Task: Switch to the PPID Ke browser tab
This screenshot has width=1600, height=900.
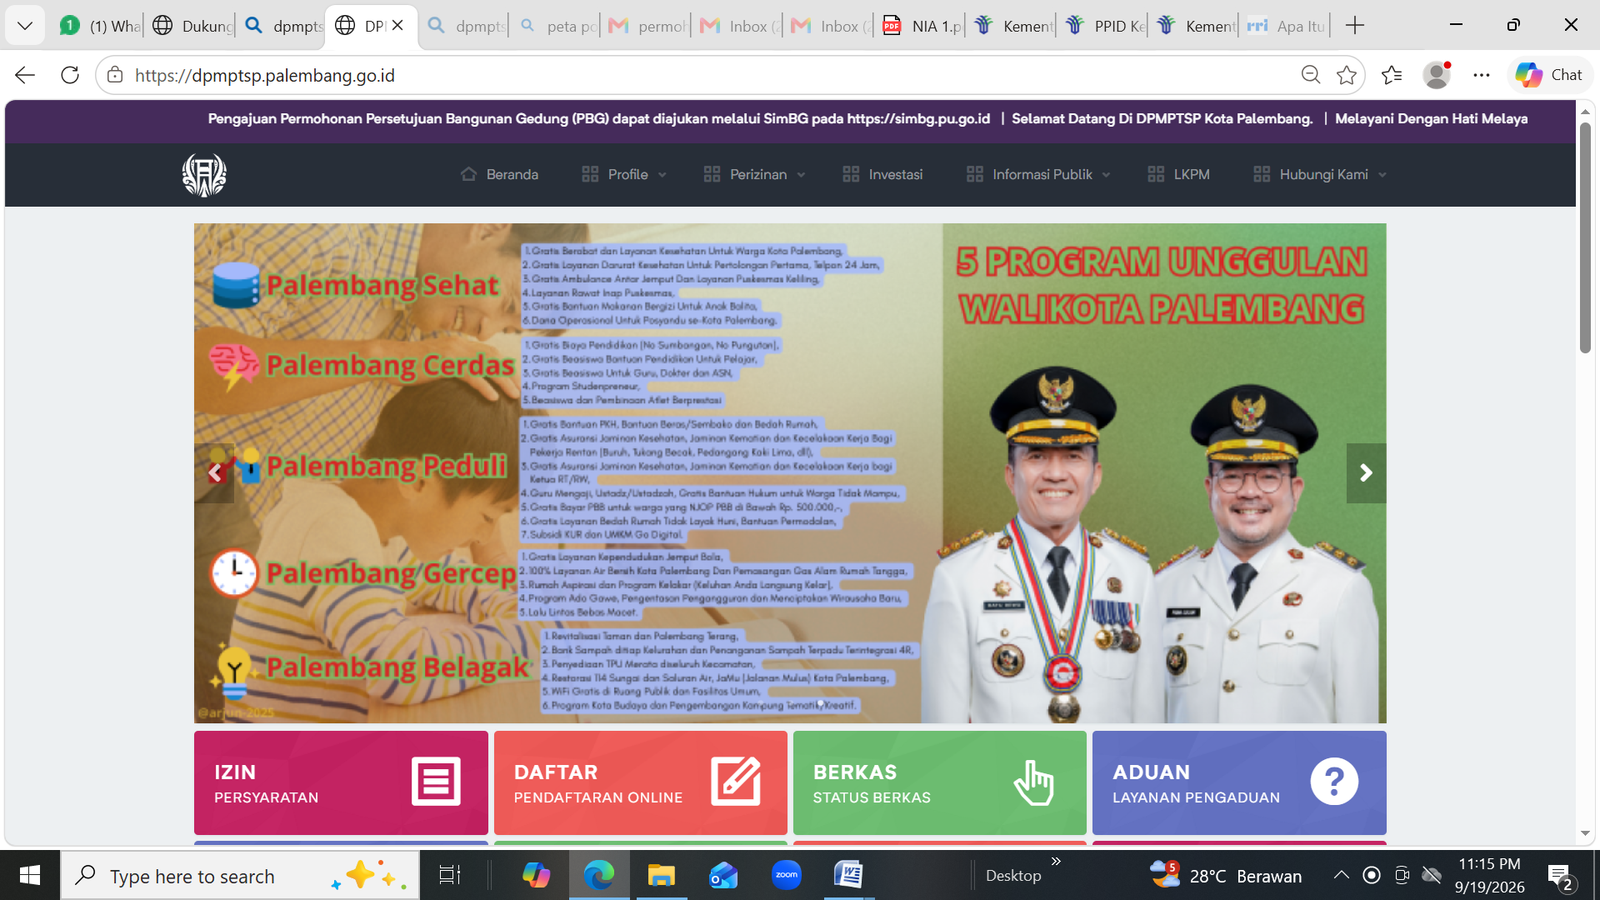Action: (x=1104, y=26)
